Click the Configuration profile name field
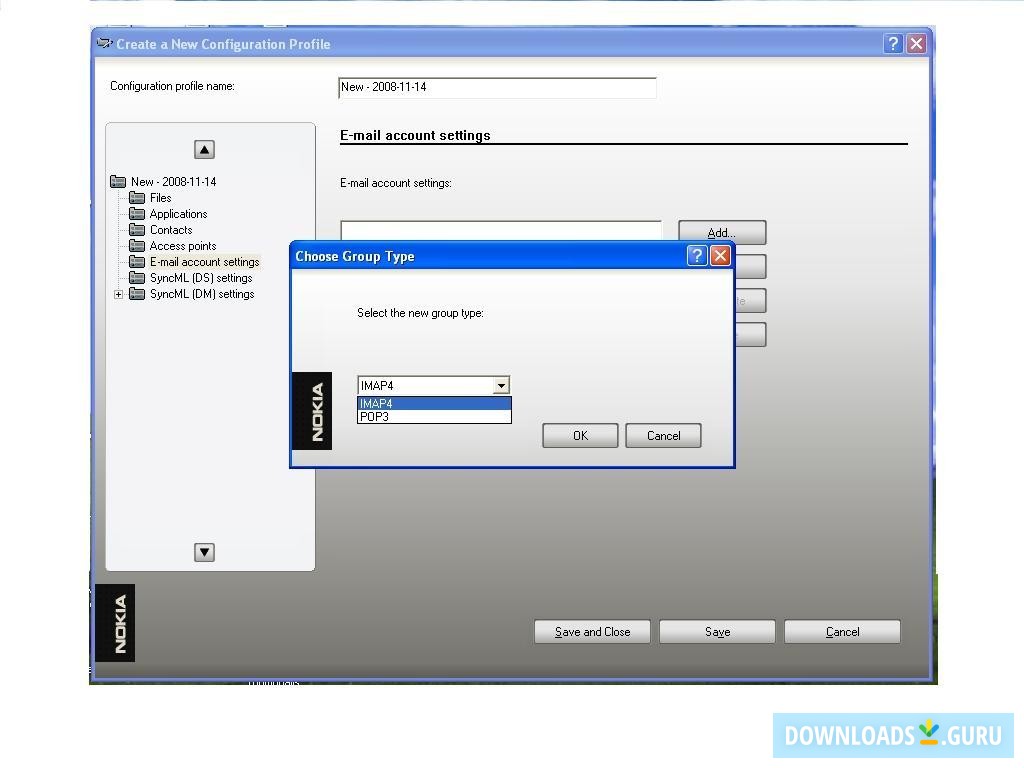1024x768 pixels. point(497,87)
